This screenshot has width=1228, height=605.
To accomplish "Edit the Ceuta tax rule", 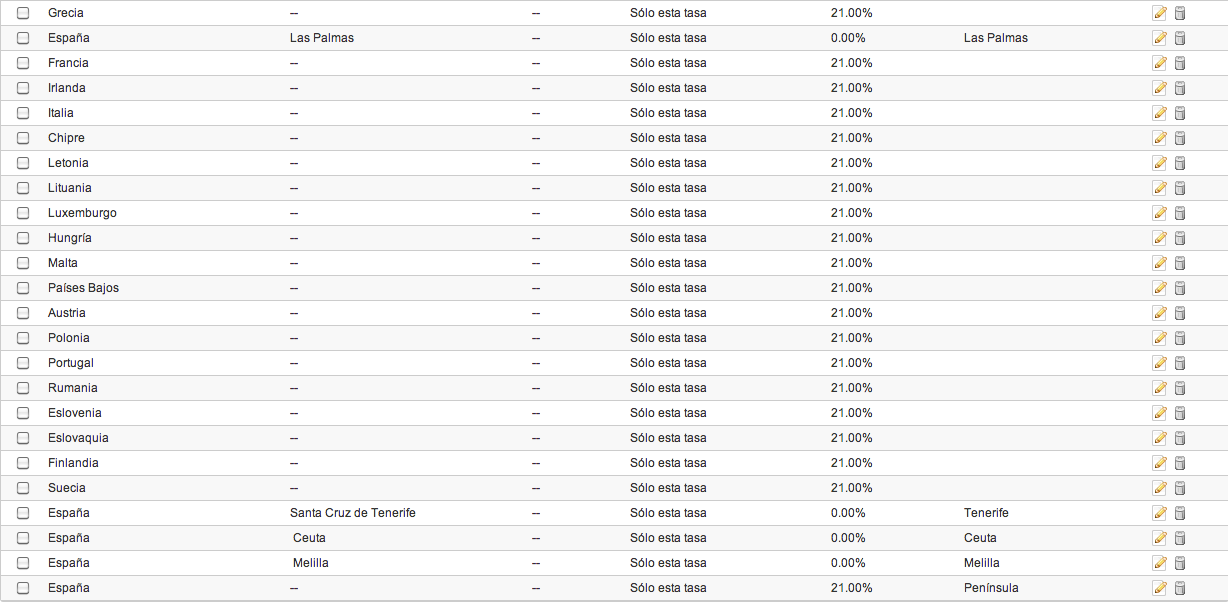I will point(1160,538).
